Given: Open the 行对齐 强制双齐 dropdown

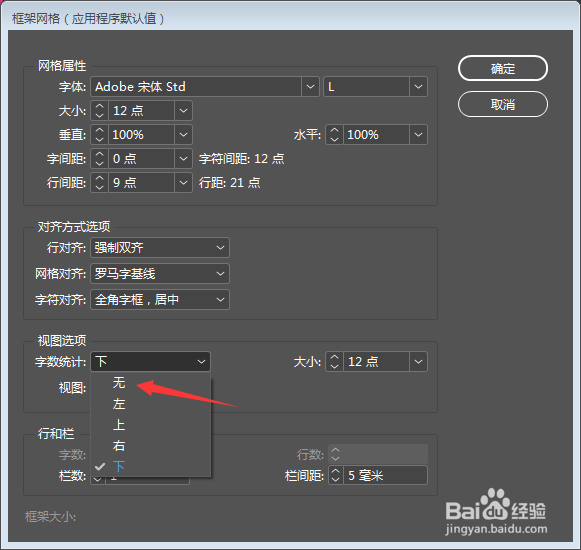Looking at the screenshot, I should 160,248.
